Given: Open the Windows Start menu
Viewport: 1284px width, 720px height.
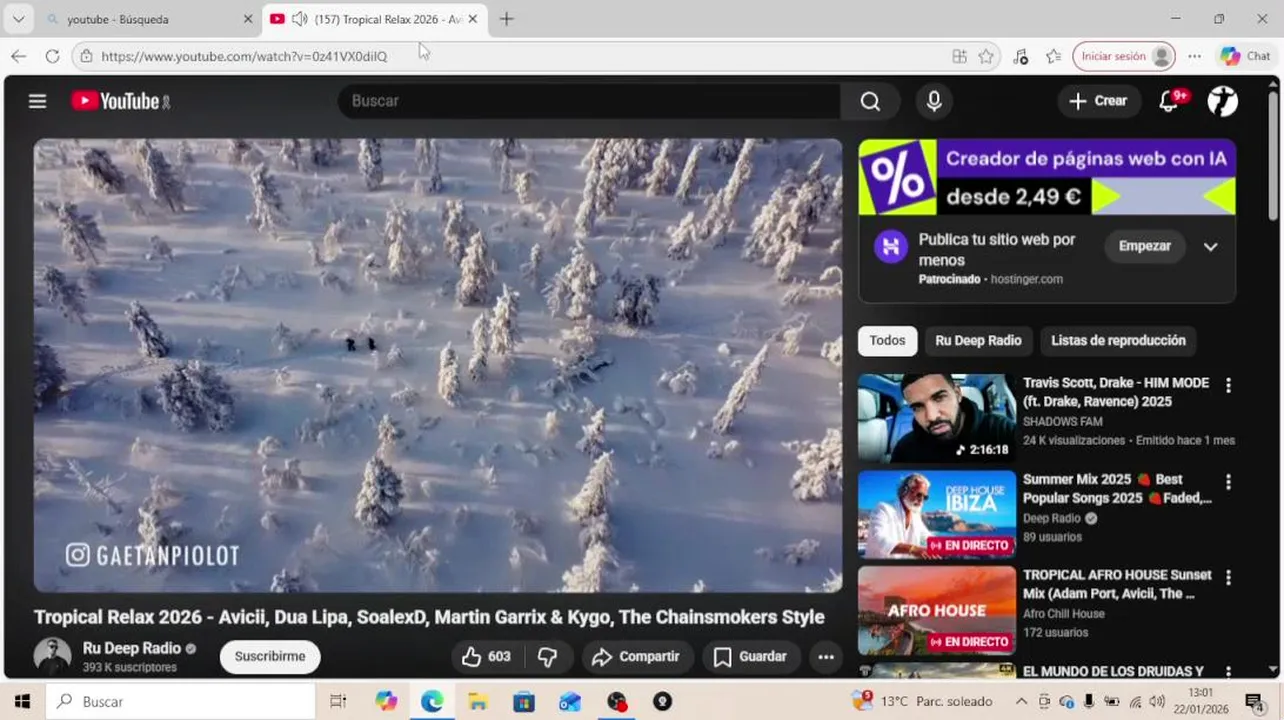Looking at the screenshot, I should (22, 701).
